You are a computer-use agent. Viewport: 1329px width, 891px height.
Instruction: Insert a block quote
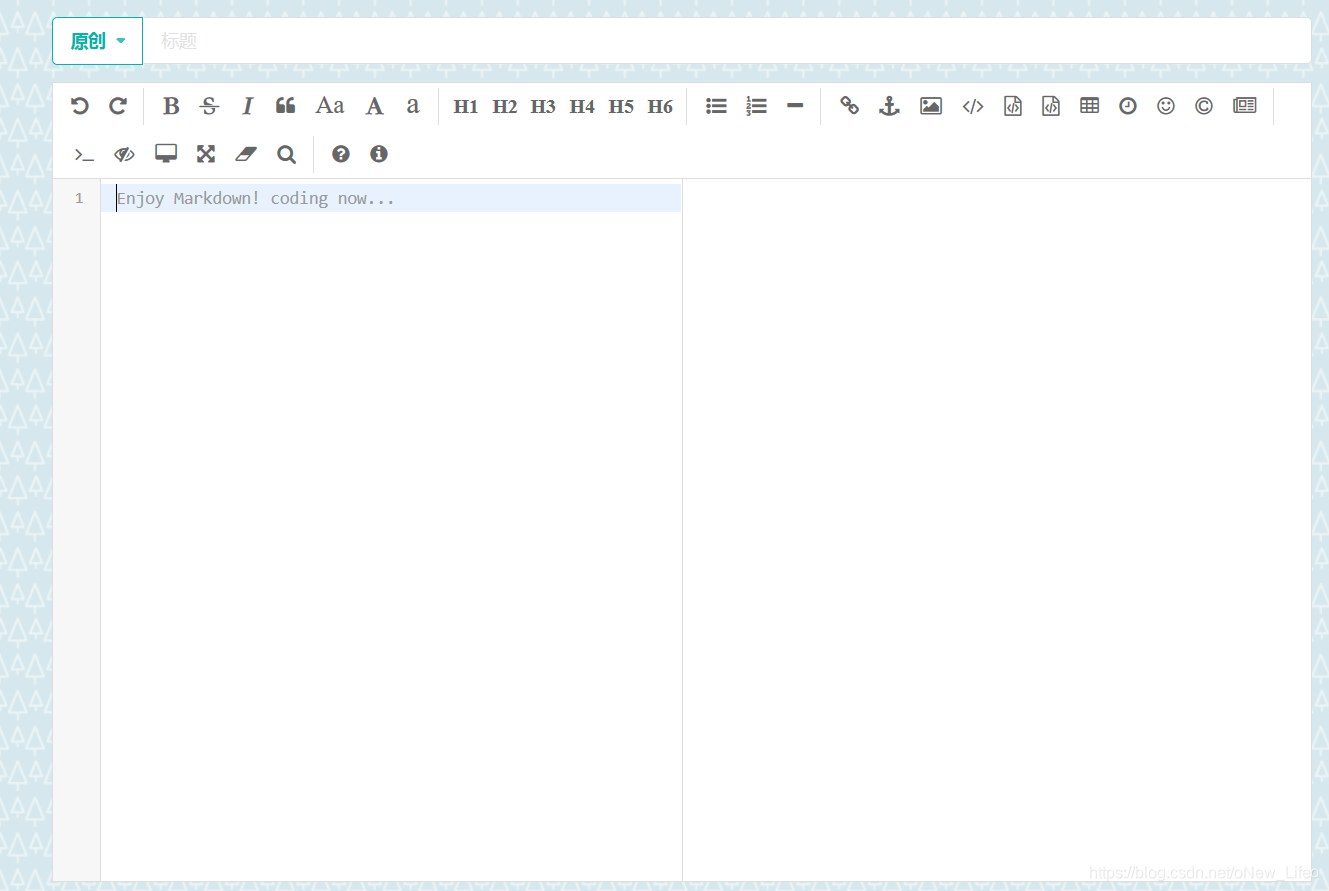[286, 106]
